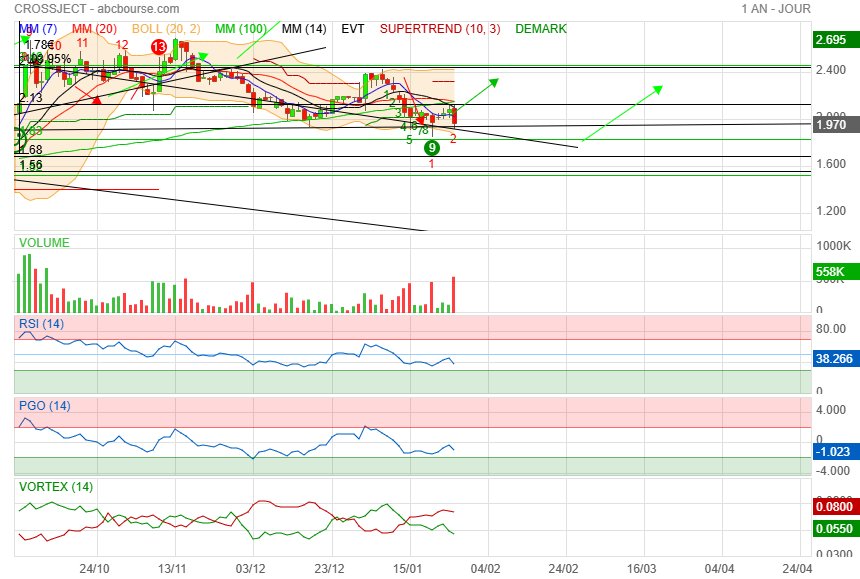Image resolution: width=860 pixels, height=579 pixels.
Task: Click the red 0.0800 Vortex value tag
Action: point(832,507)
